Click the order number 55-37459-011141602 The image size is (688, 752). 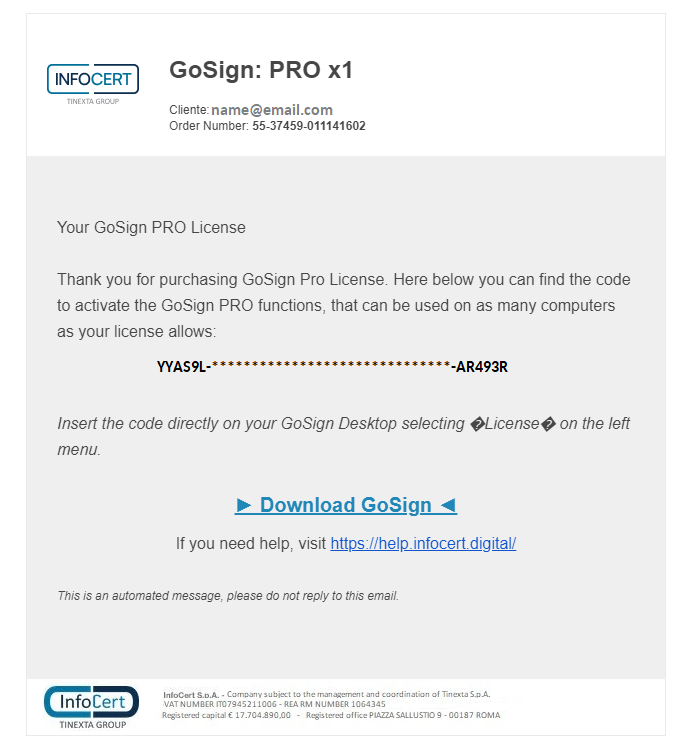(309, 126)
